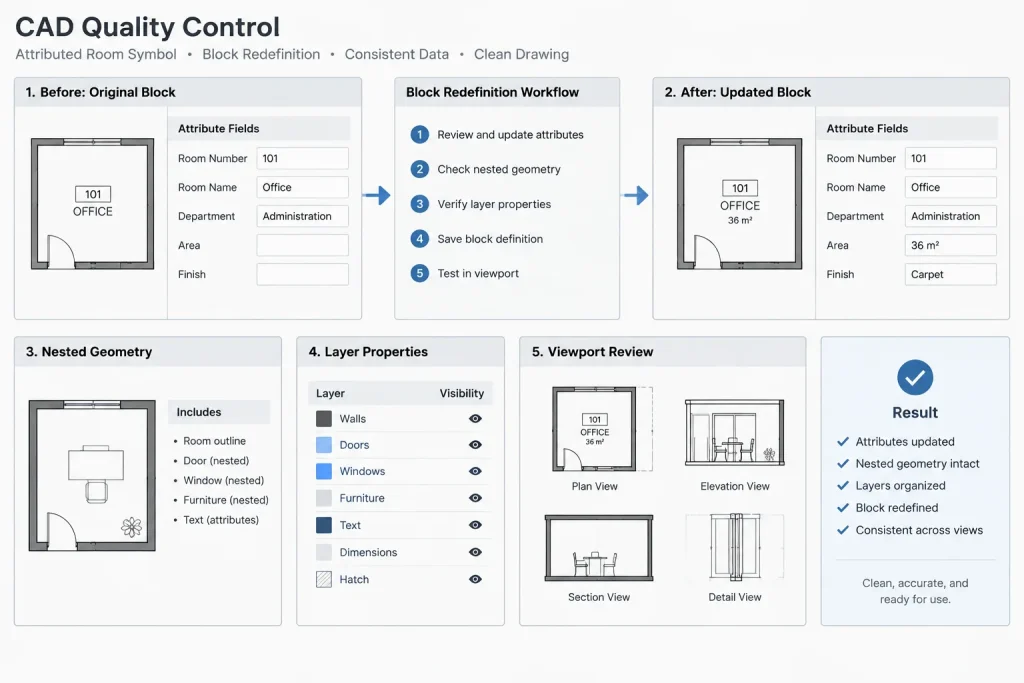Image resolution: width=1024 pixels, height=683 pixels.
Task: Open the Detail View thumbnail
Action: pyautogui.click(x=735, y=547)
